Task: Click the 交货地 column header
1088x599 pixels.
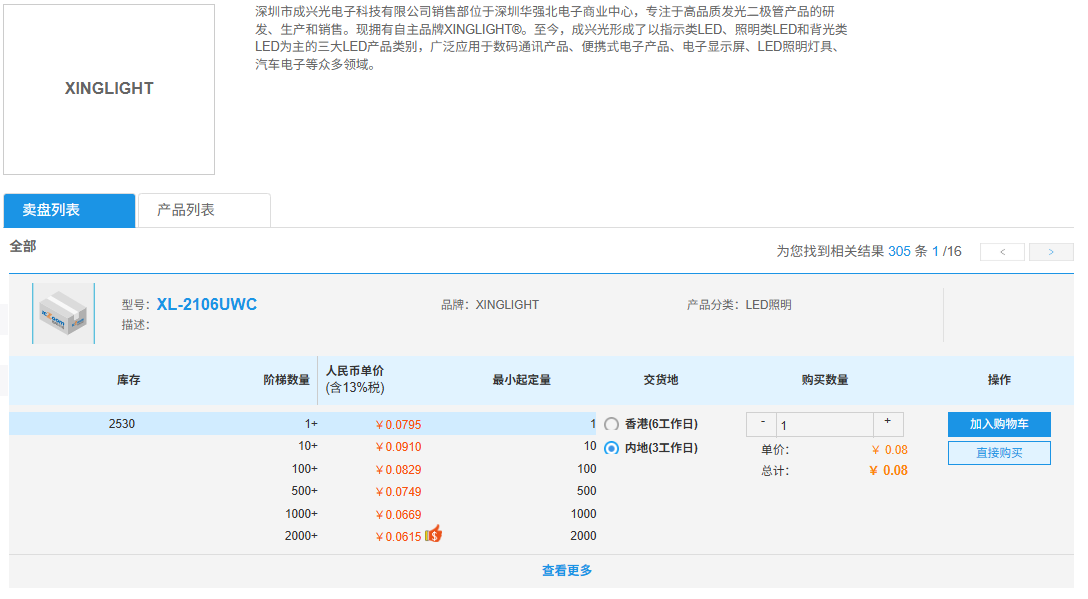Action: pyautogui.click(x=661, y=380)
